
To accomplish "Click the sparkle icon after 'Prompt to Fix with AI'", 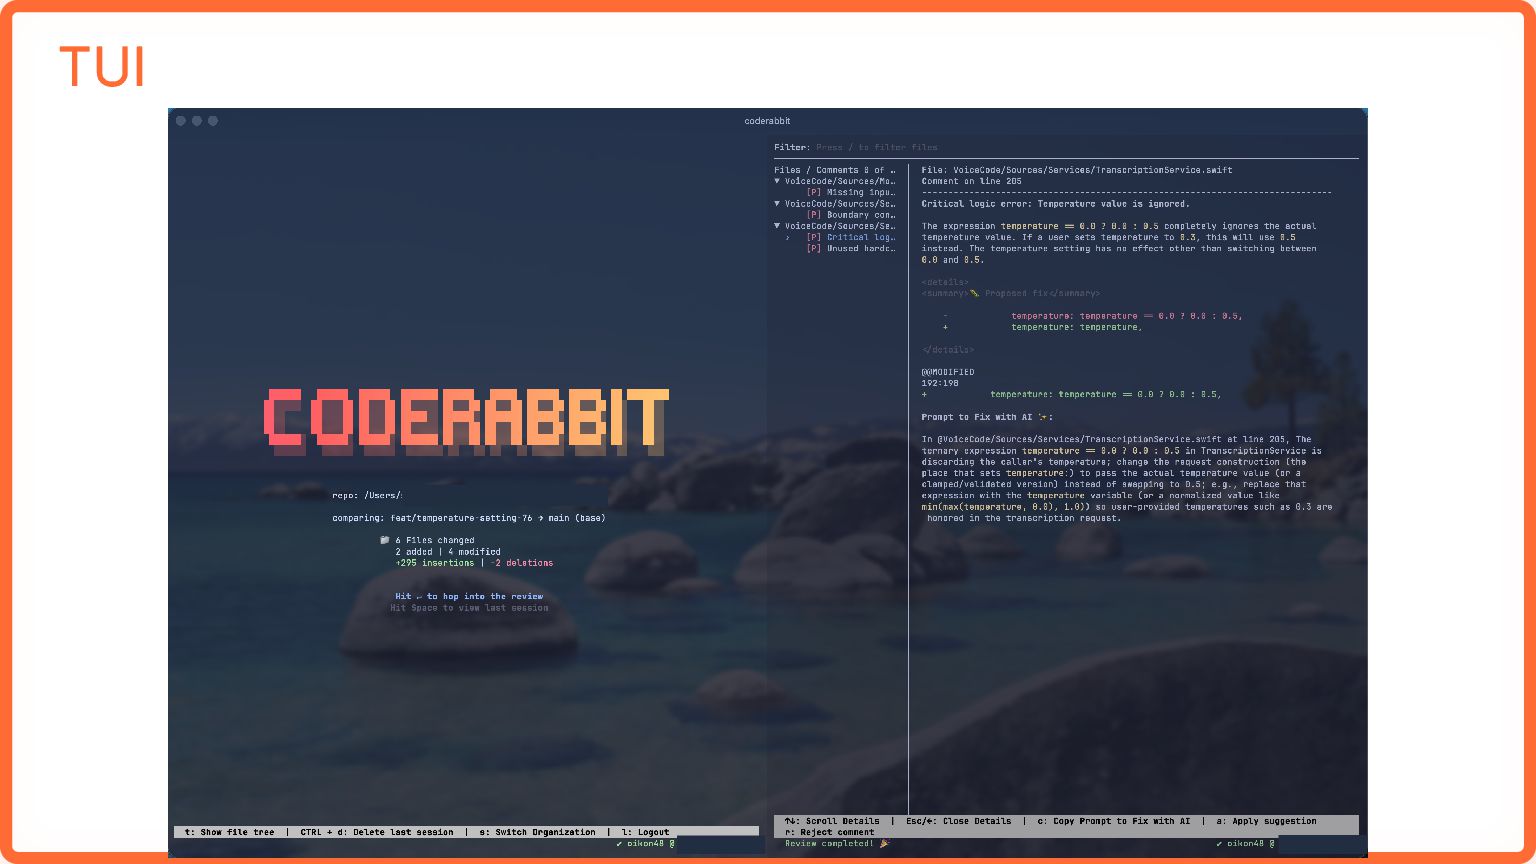I will [x=1044, y=417].
